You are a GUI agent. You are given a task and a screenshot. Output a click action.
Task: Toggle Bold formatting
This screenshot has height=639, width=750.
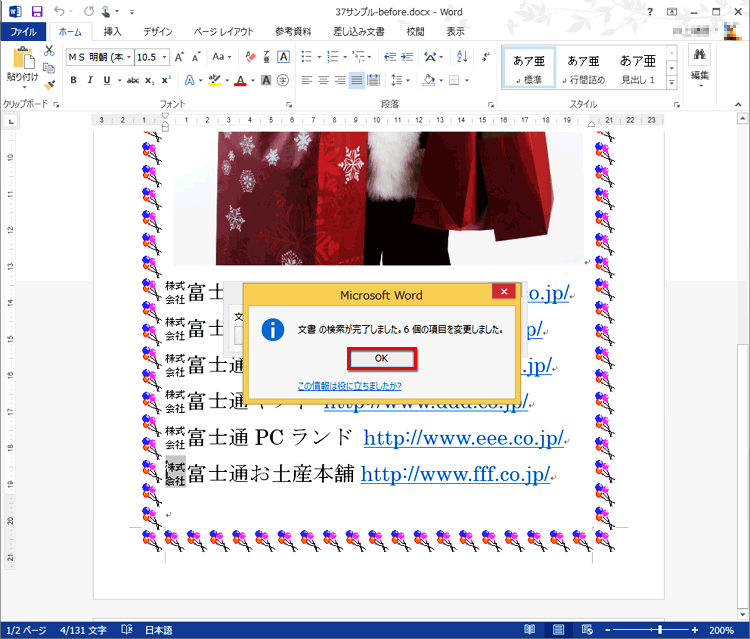73,80
